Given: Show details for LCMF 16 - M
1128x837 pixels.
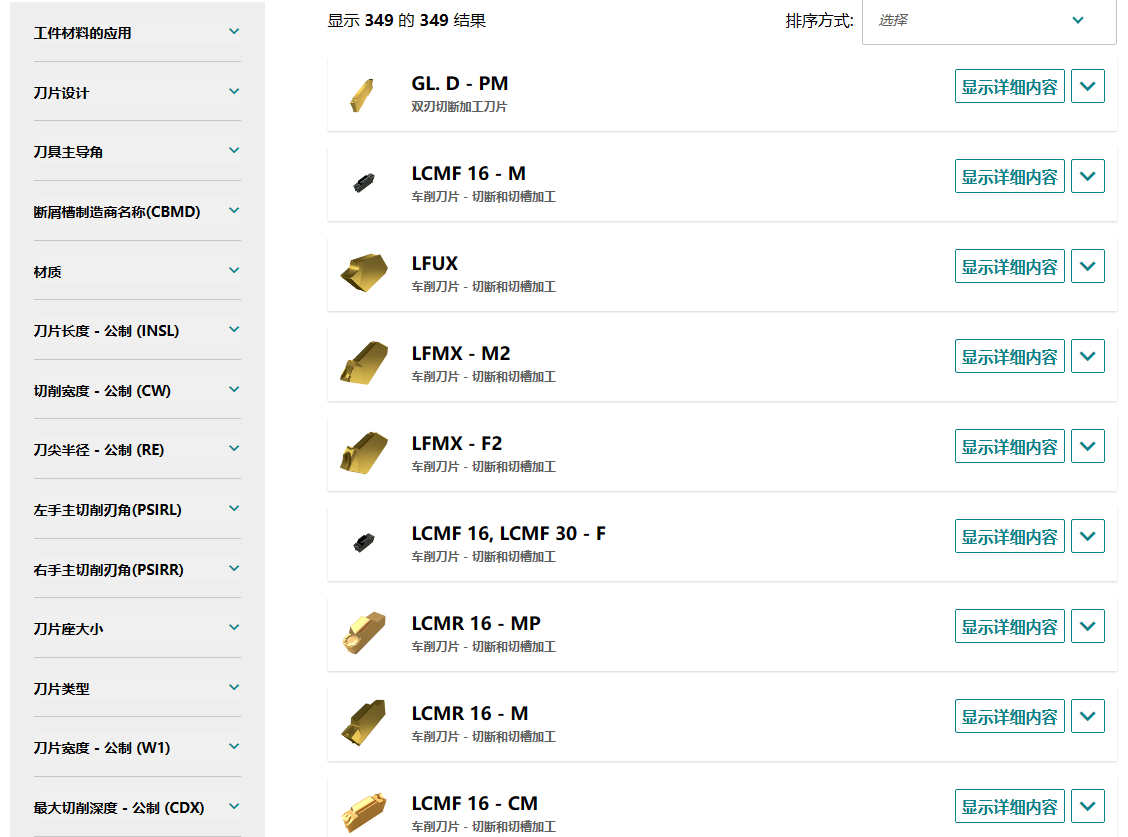Looking at the screenshot, I should click(x=1009, y=177).
